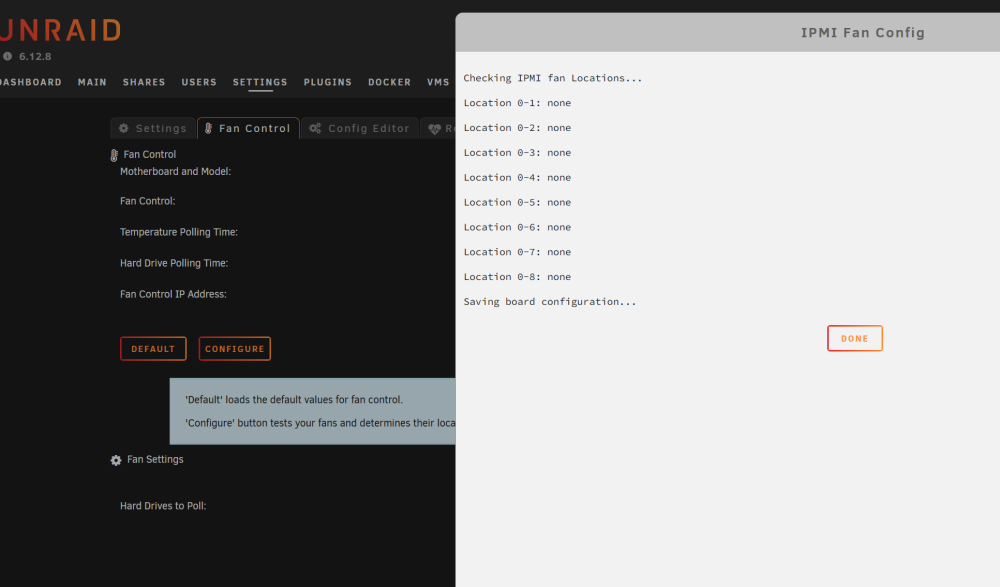Switch to the Fan Control tab
The image size is (1000, 587).
point(248,128)
